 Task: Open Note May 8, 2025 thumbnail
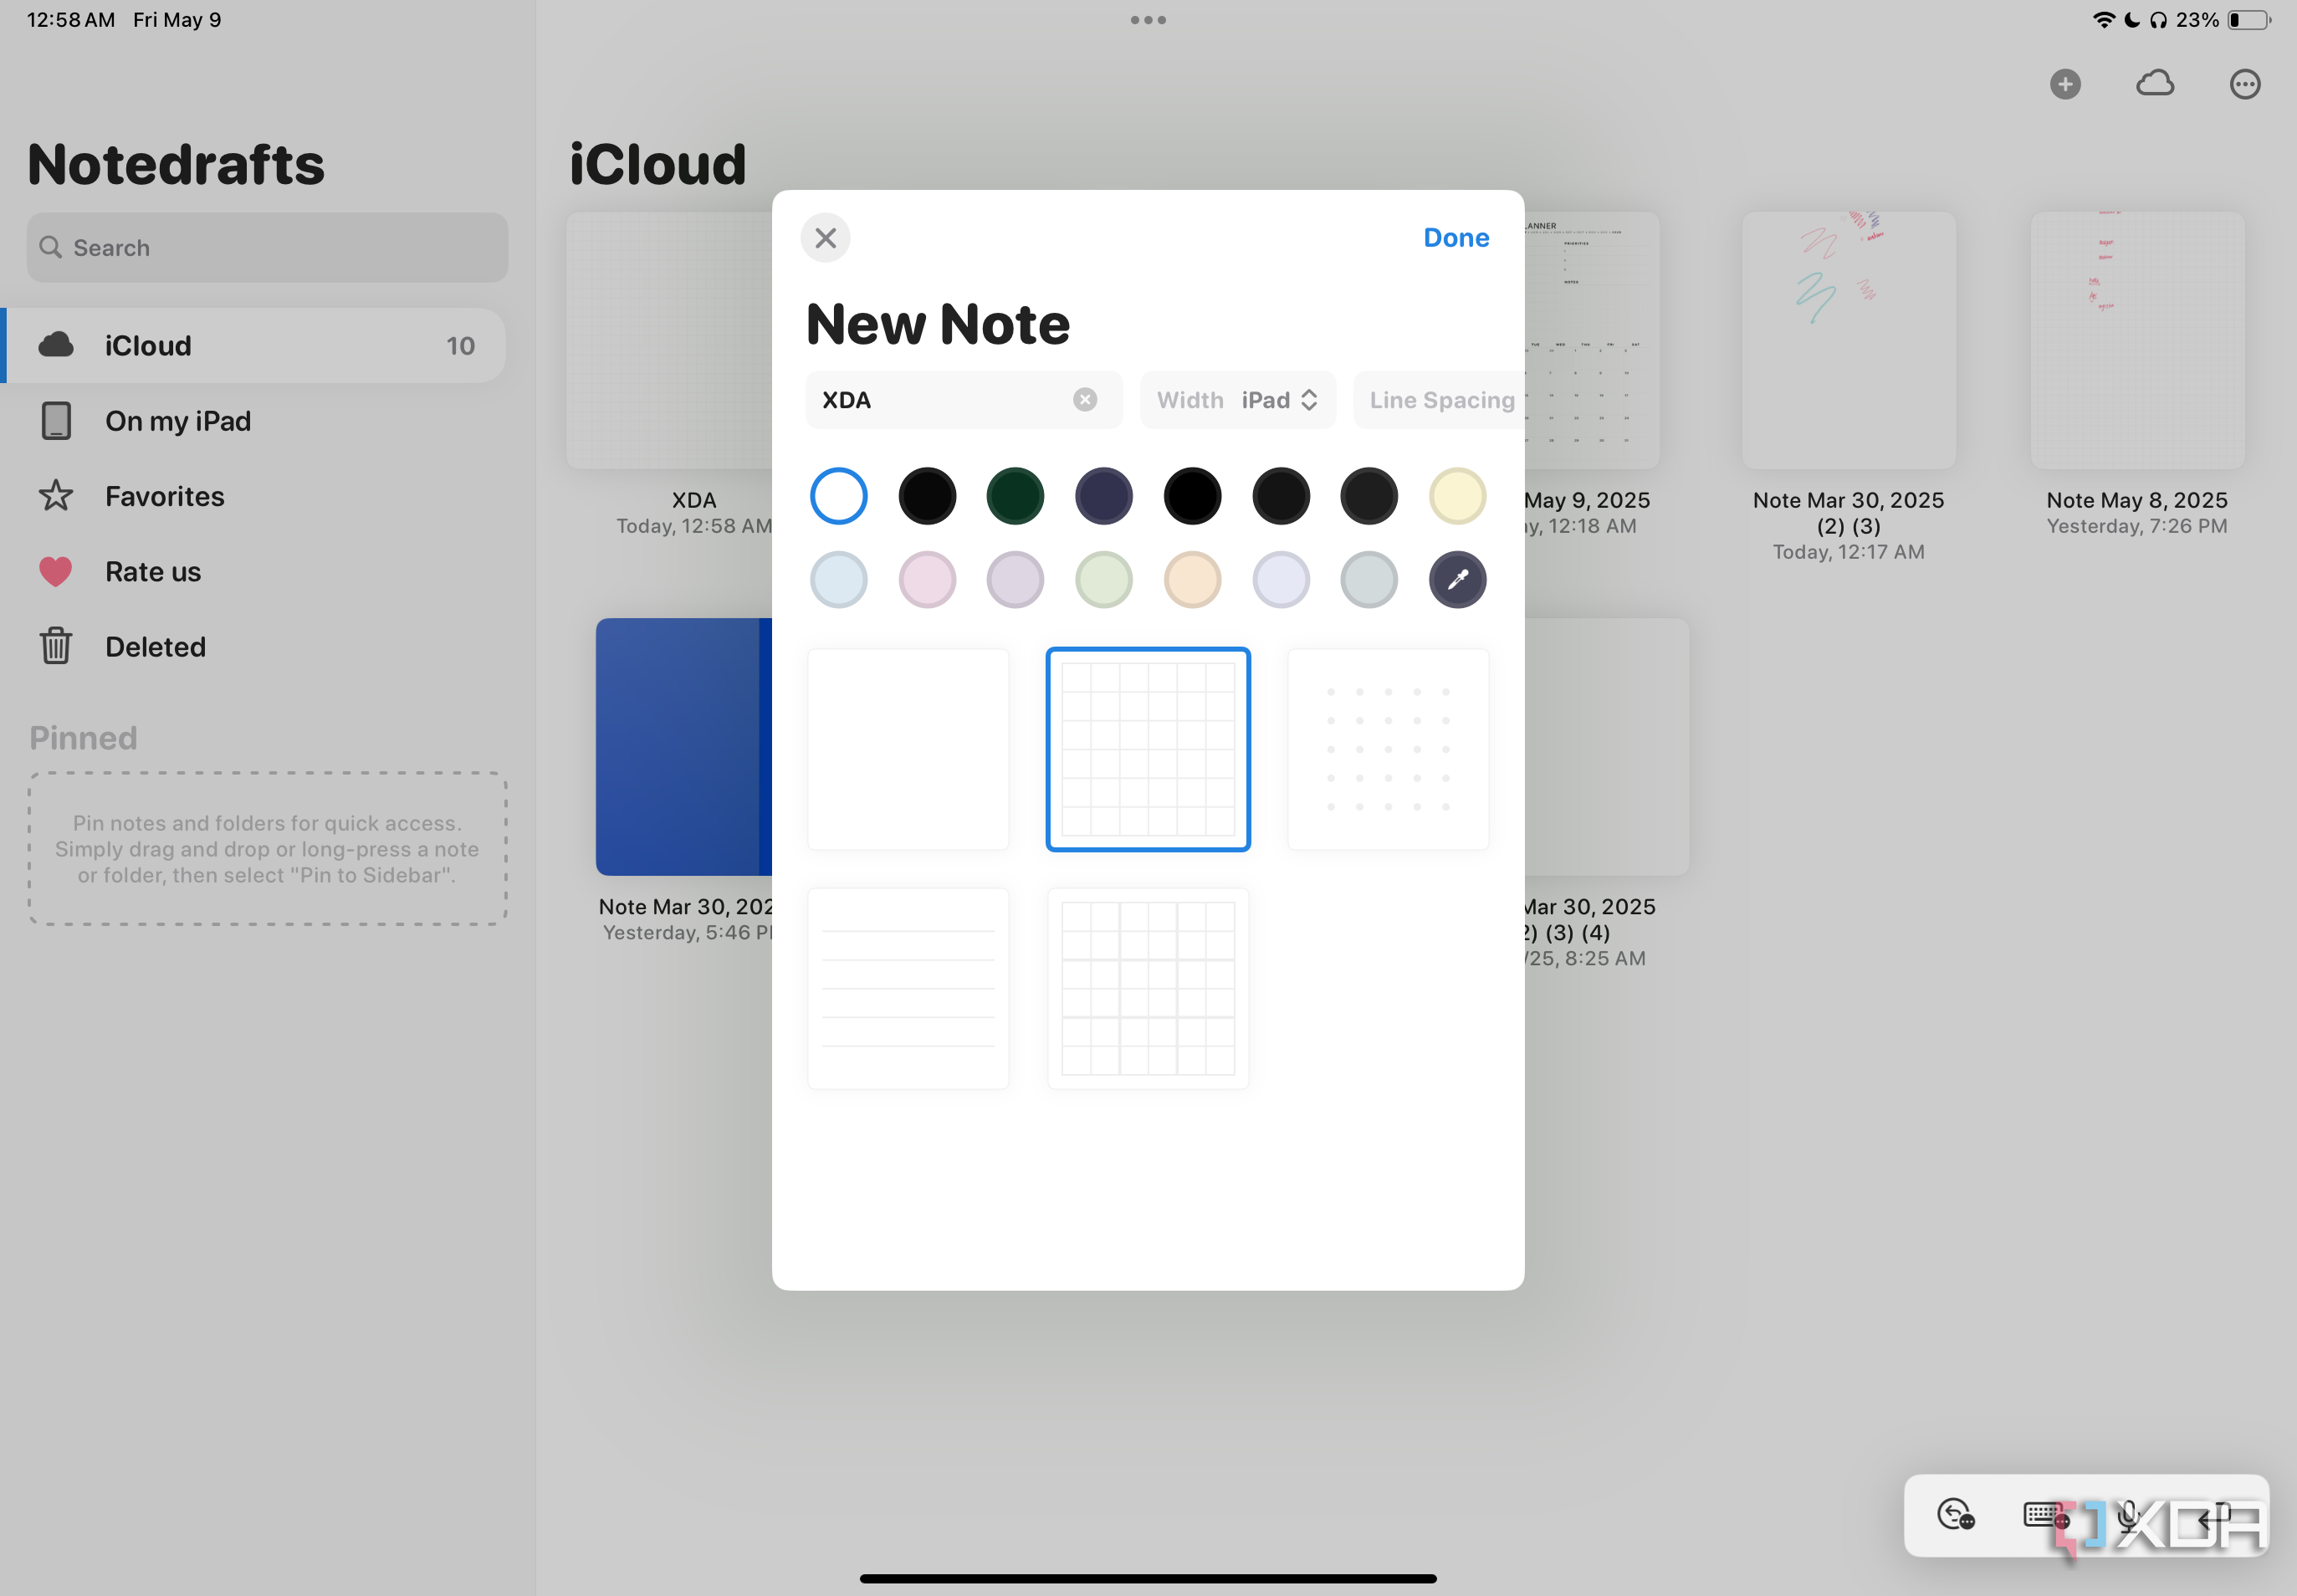coord(2137,340)
